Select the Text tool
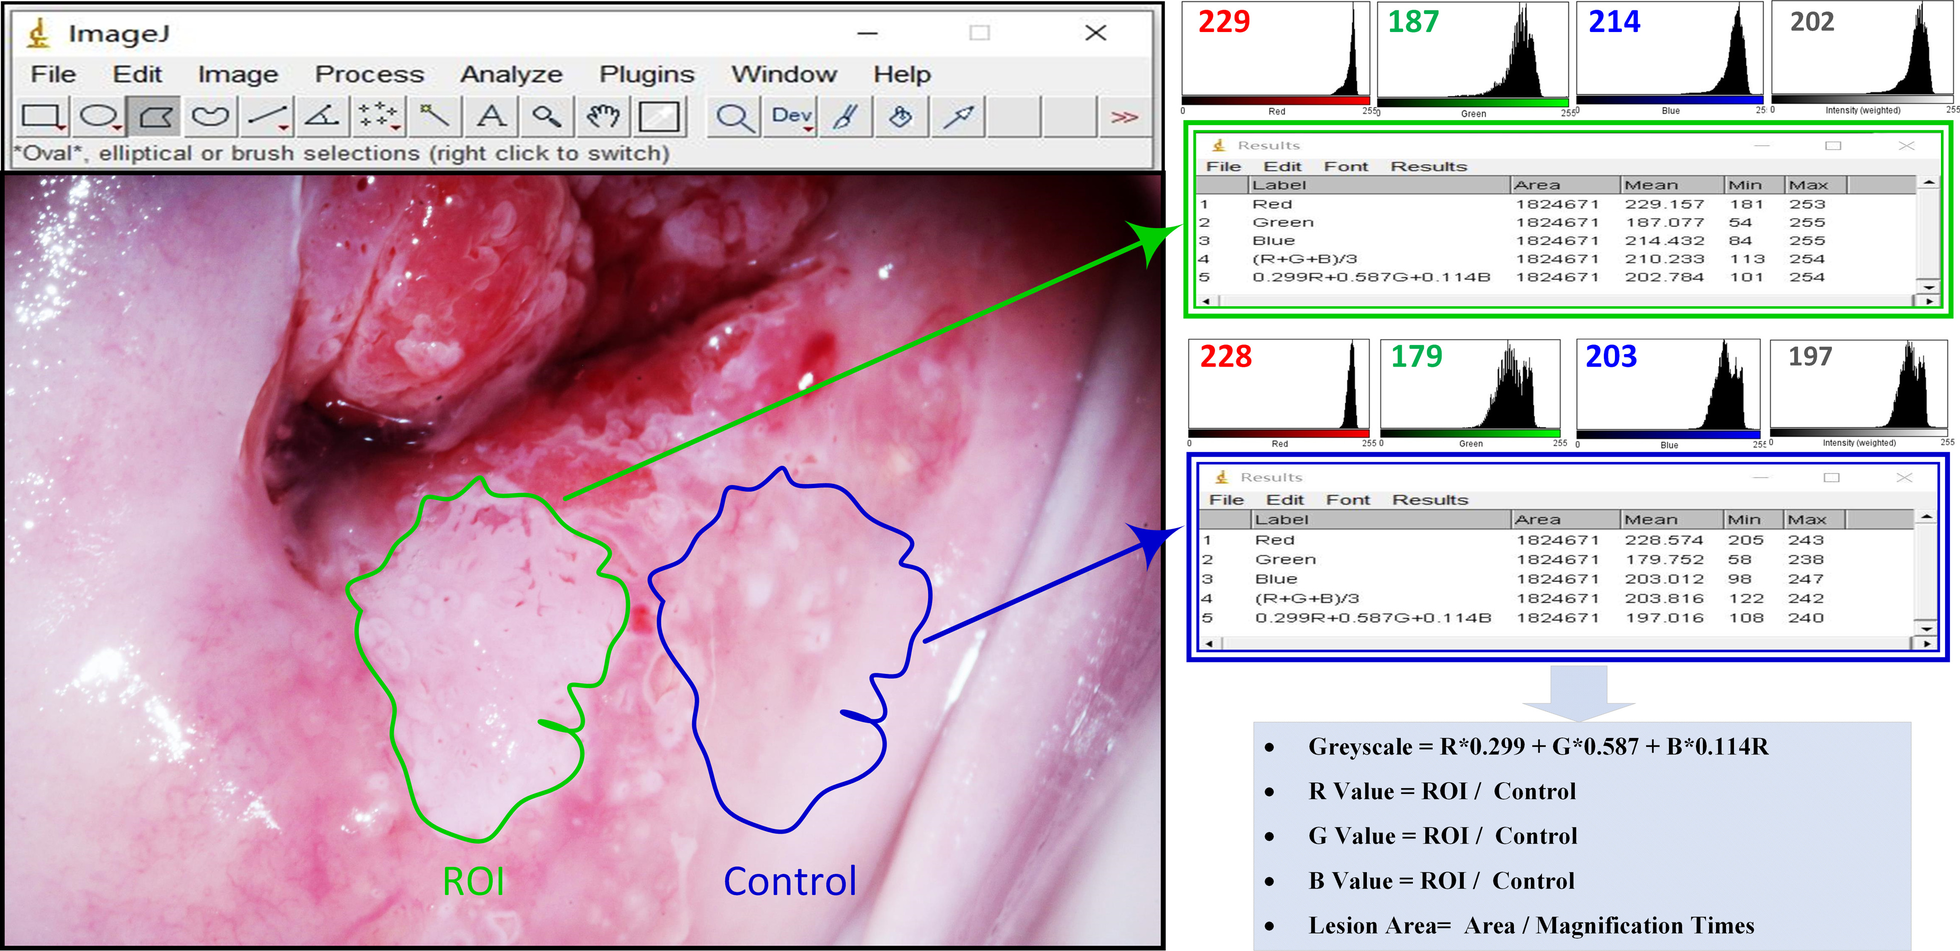This screenshot has width=1960, height=951. click(x=491, y=117)
